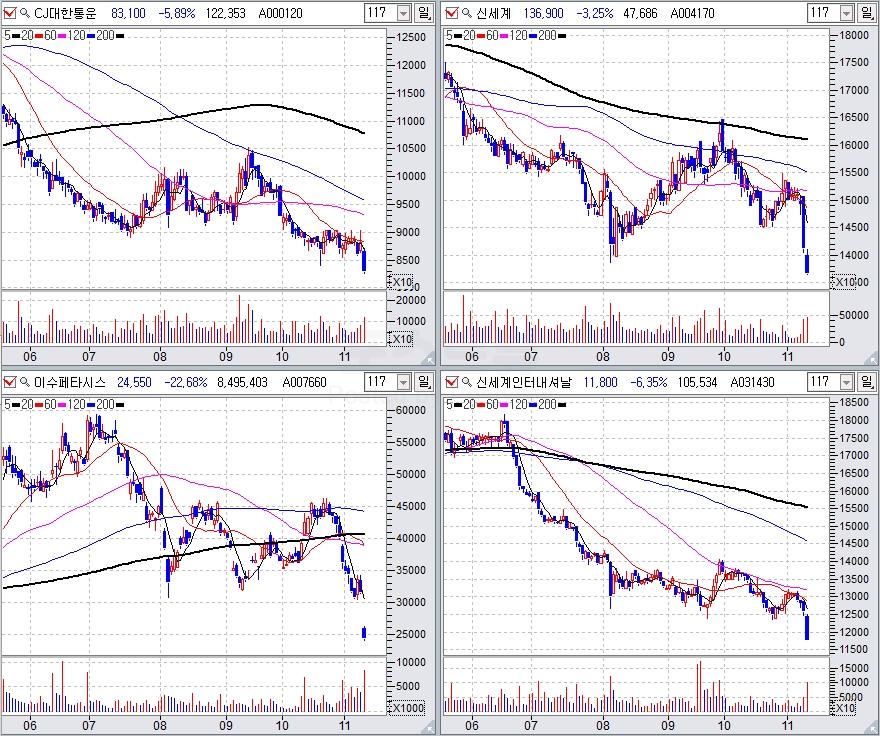Open stock search icon beside 신세계
This screenshot has height=736, width=880.
pyautogui.click(x=465, y=13)
